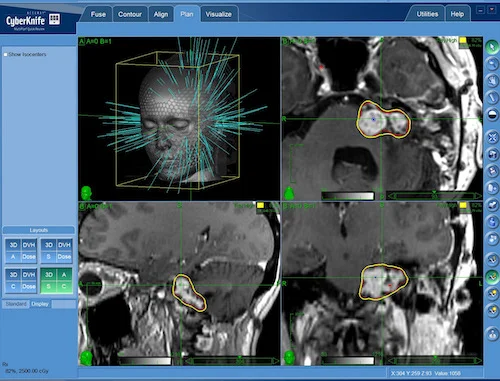Open the Utilities tab
The width and height of the screenshot is (500, 381).
point(427,14)
